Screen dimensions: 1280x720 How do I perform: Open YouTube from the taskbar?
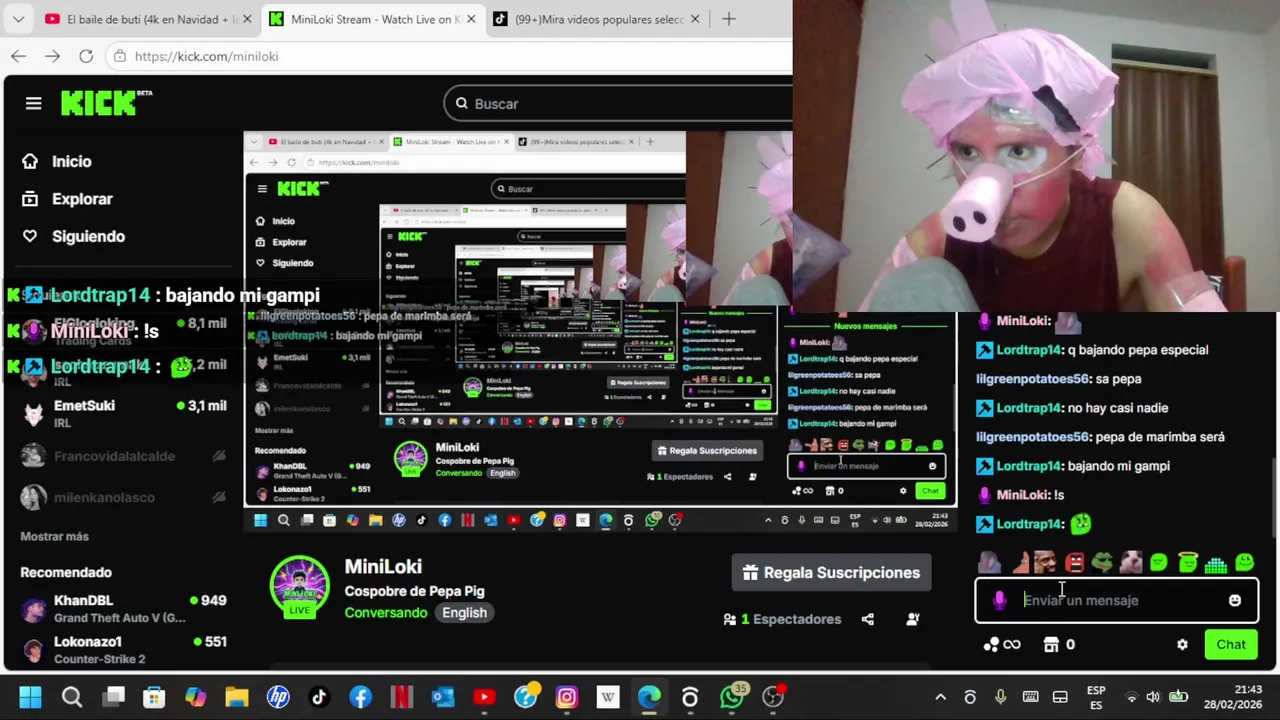(484, 697)
